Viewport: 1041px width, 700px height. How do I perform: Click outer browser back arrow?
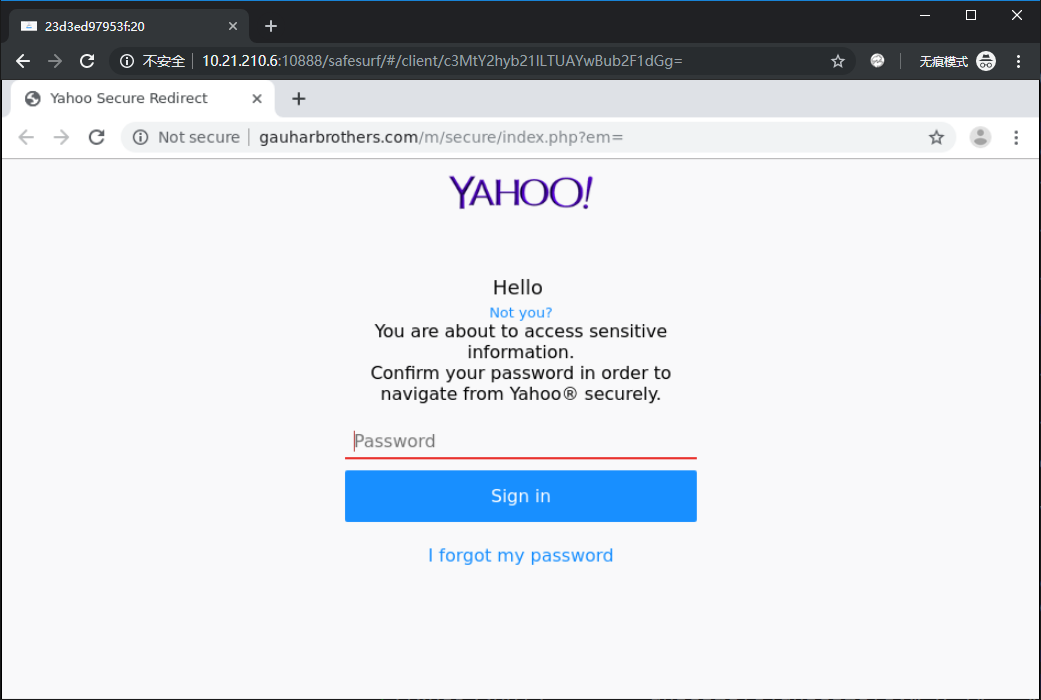23,61
